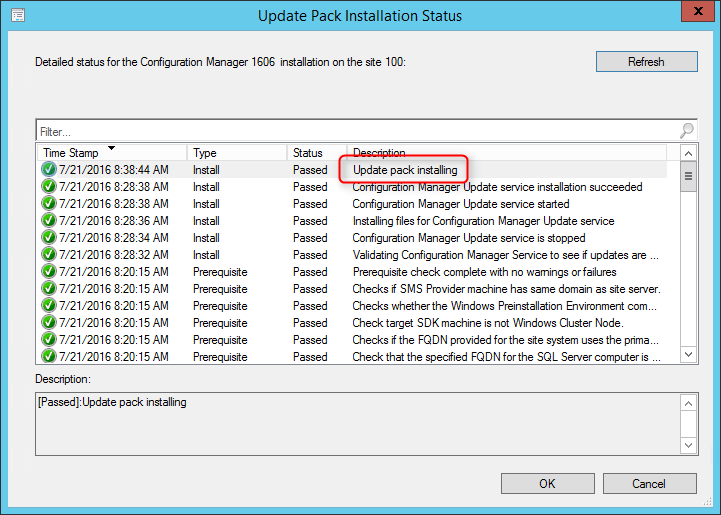Image resolution: width=721 pixels, height=515 pixels.
Task: Confirm with the OK button
Action: (x=548, y=484)
